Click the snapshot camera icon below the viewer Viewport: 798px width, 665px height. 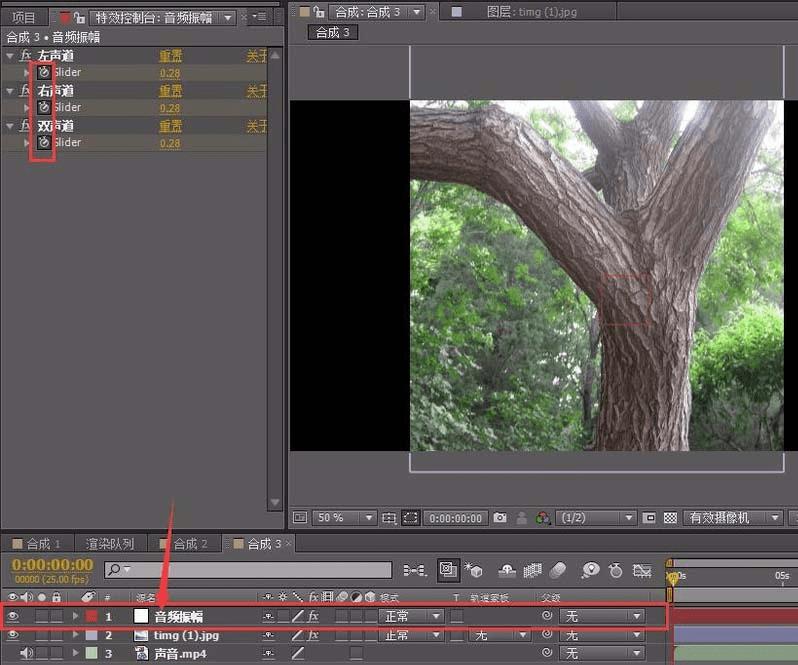[499, 518]
